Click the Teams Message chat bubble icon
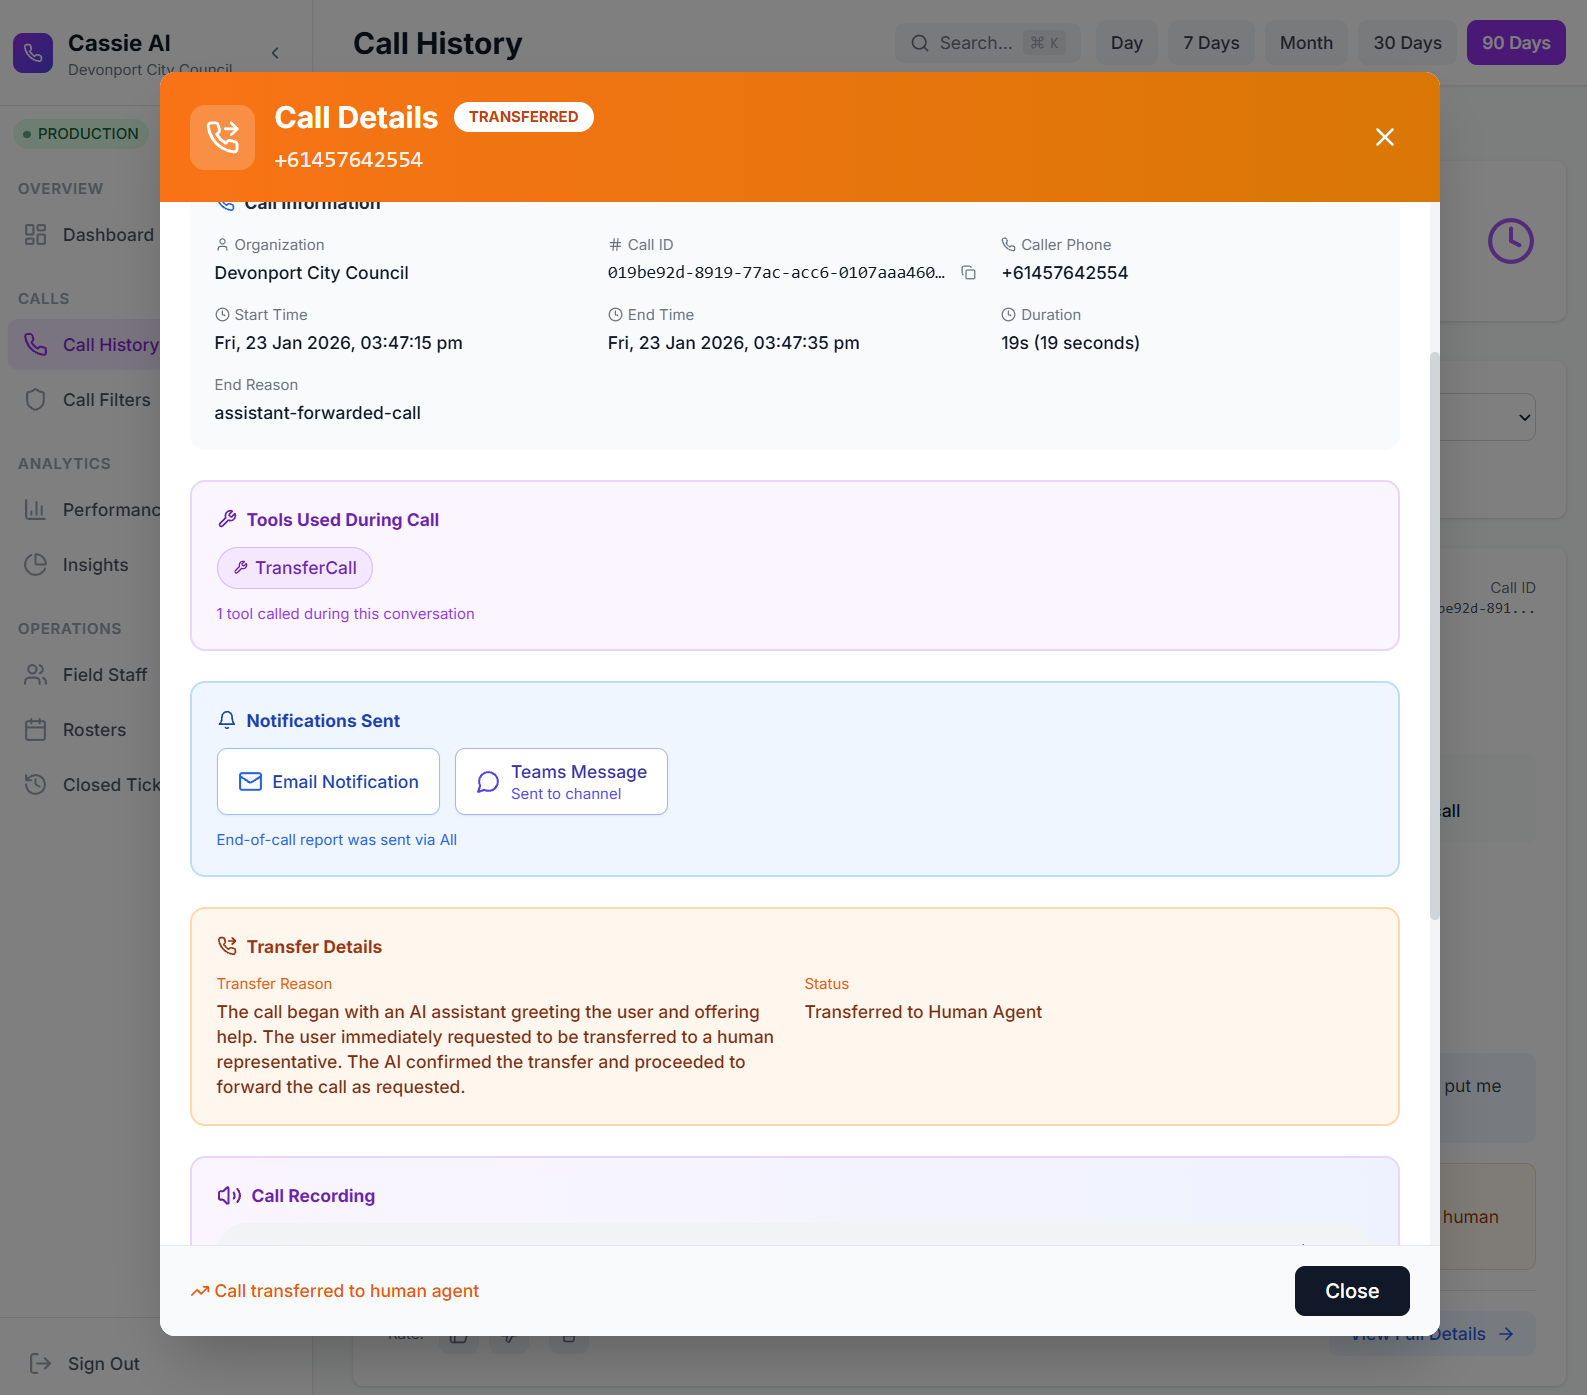1587x1395 pixels. click(488, 782)
